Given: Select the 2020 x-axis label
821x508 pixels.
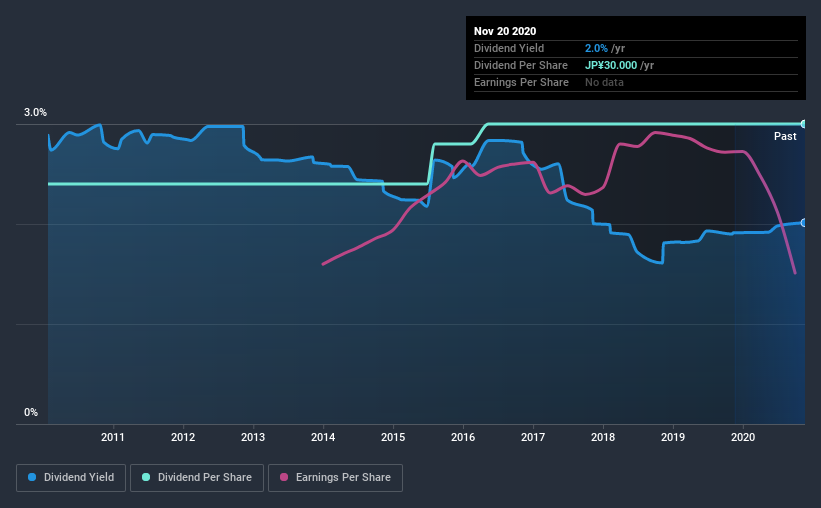Looking at the screenshot, I should pyautogui.click(x=743, y=437).
